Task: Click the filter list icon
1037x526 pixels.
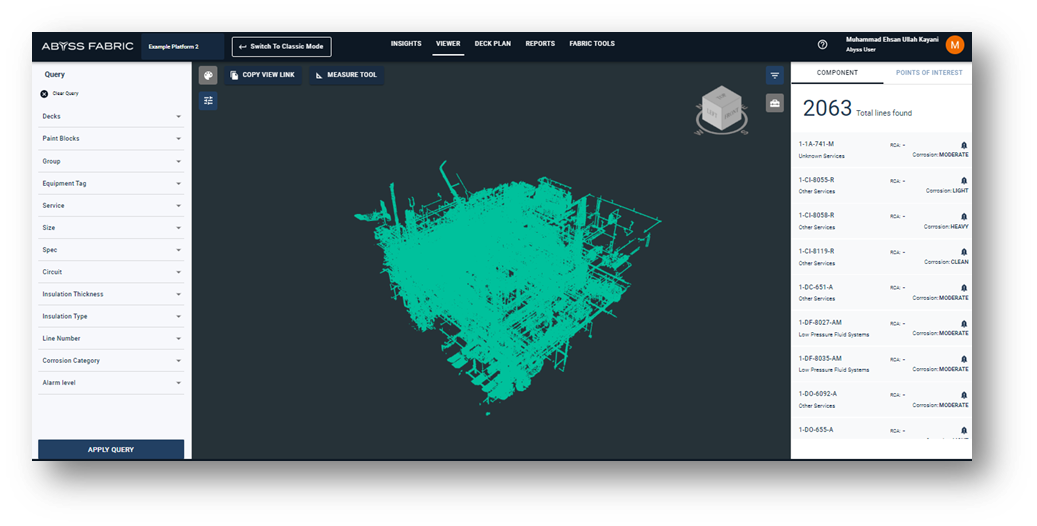Action: (x=775, y=75)
